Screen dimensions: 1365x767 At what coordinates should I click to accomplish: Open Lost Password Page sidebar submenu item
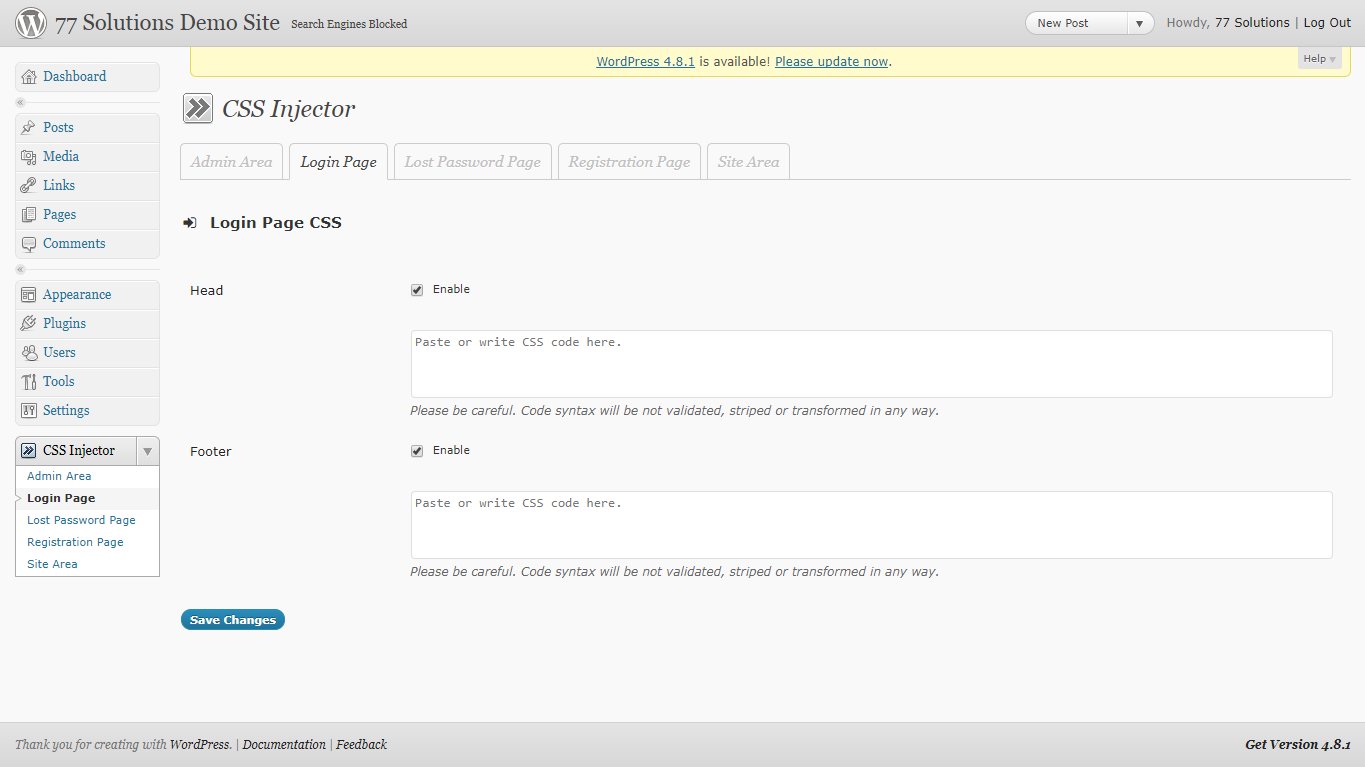(x=81, y=520)
